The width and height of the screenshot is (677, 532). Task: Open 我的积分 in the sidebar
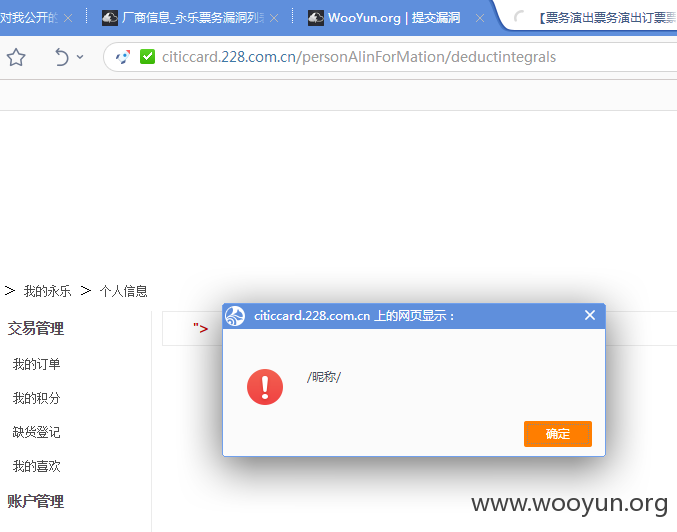[x=36, y=398]
